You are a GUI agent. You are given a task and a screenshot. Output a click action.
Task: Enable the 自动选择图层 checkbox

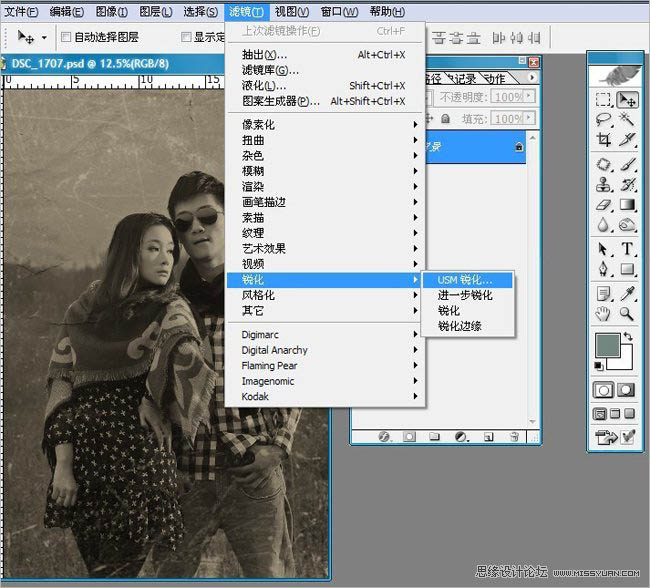[65, 37]
